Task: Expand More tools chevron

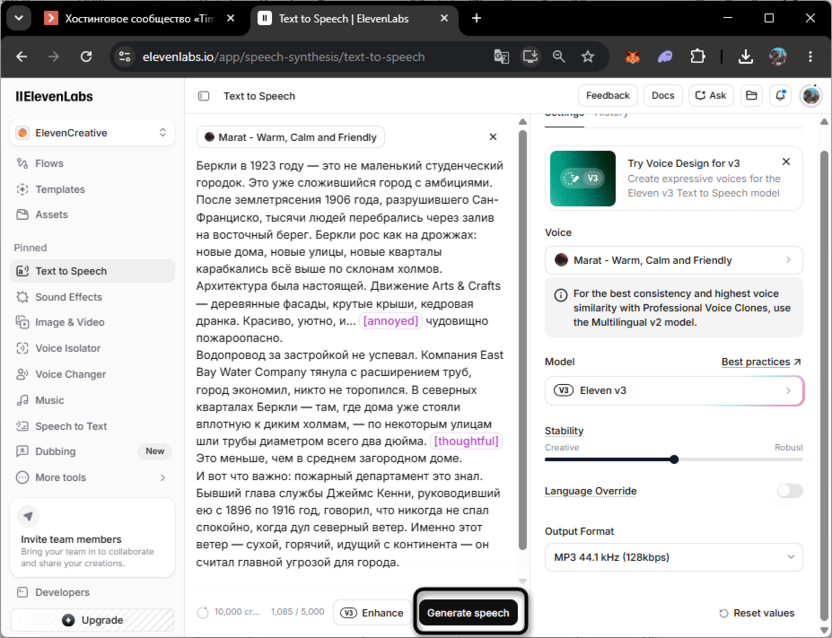Action: click(x=162, y=478)
